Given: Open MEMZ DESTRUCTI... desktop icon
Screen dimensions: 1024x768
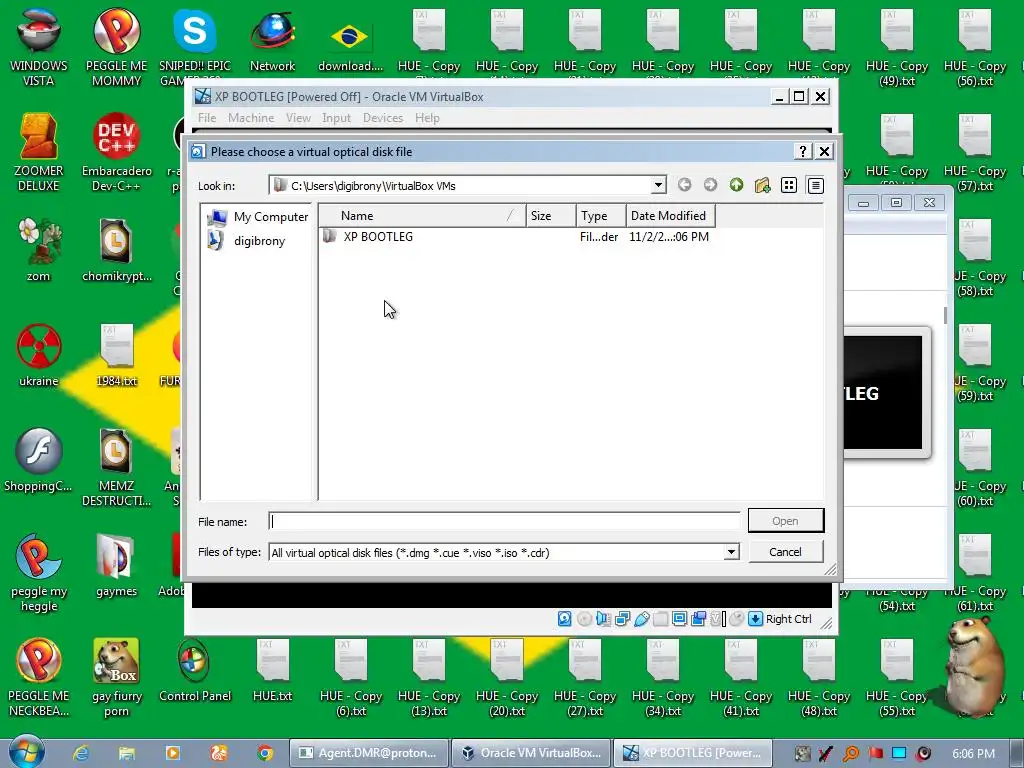Looking at the screenshot, I should coord(116,468).
